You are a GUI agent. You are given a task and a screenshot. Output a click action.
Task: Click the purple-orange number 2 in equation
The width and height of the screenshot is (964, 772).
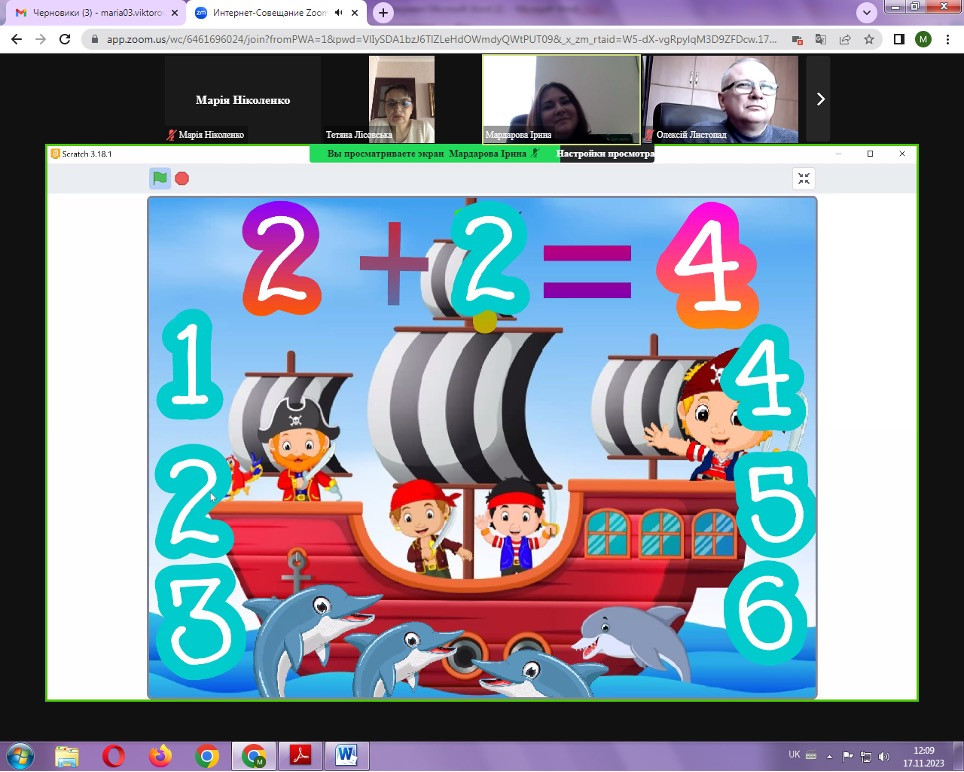click(281, 258)
